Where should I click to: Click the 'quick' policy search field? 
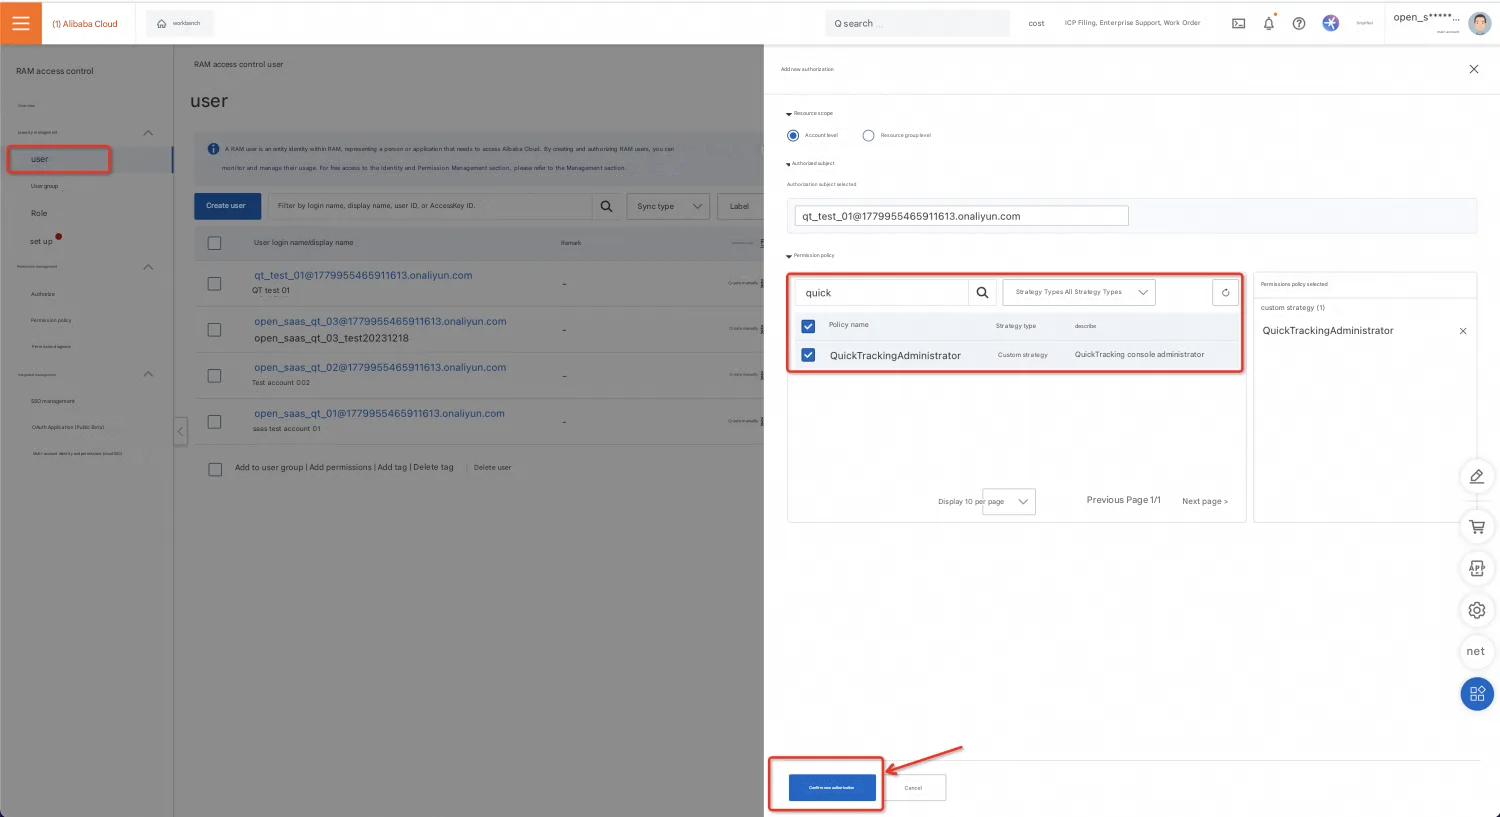coord(882,292)
